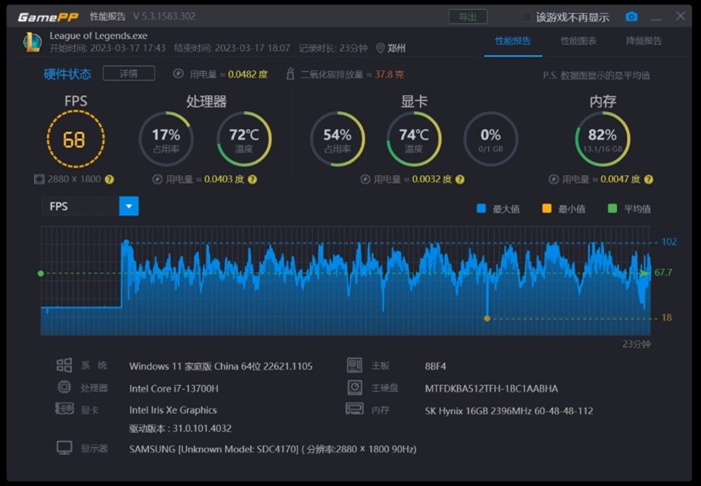This screenshot has height=486, width=701.
Task: Click the League of Legends game icon
Action: (32, 42)
